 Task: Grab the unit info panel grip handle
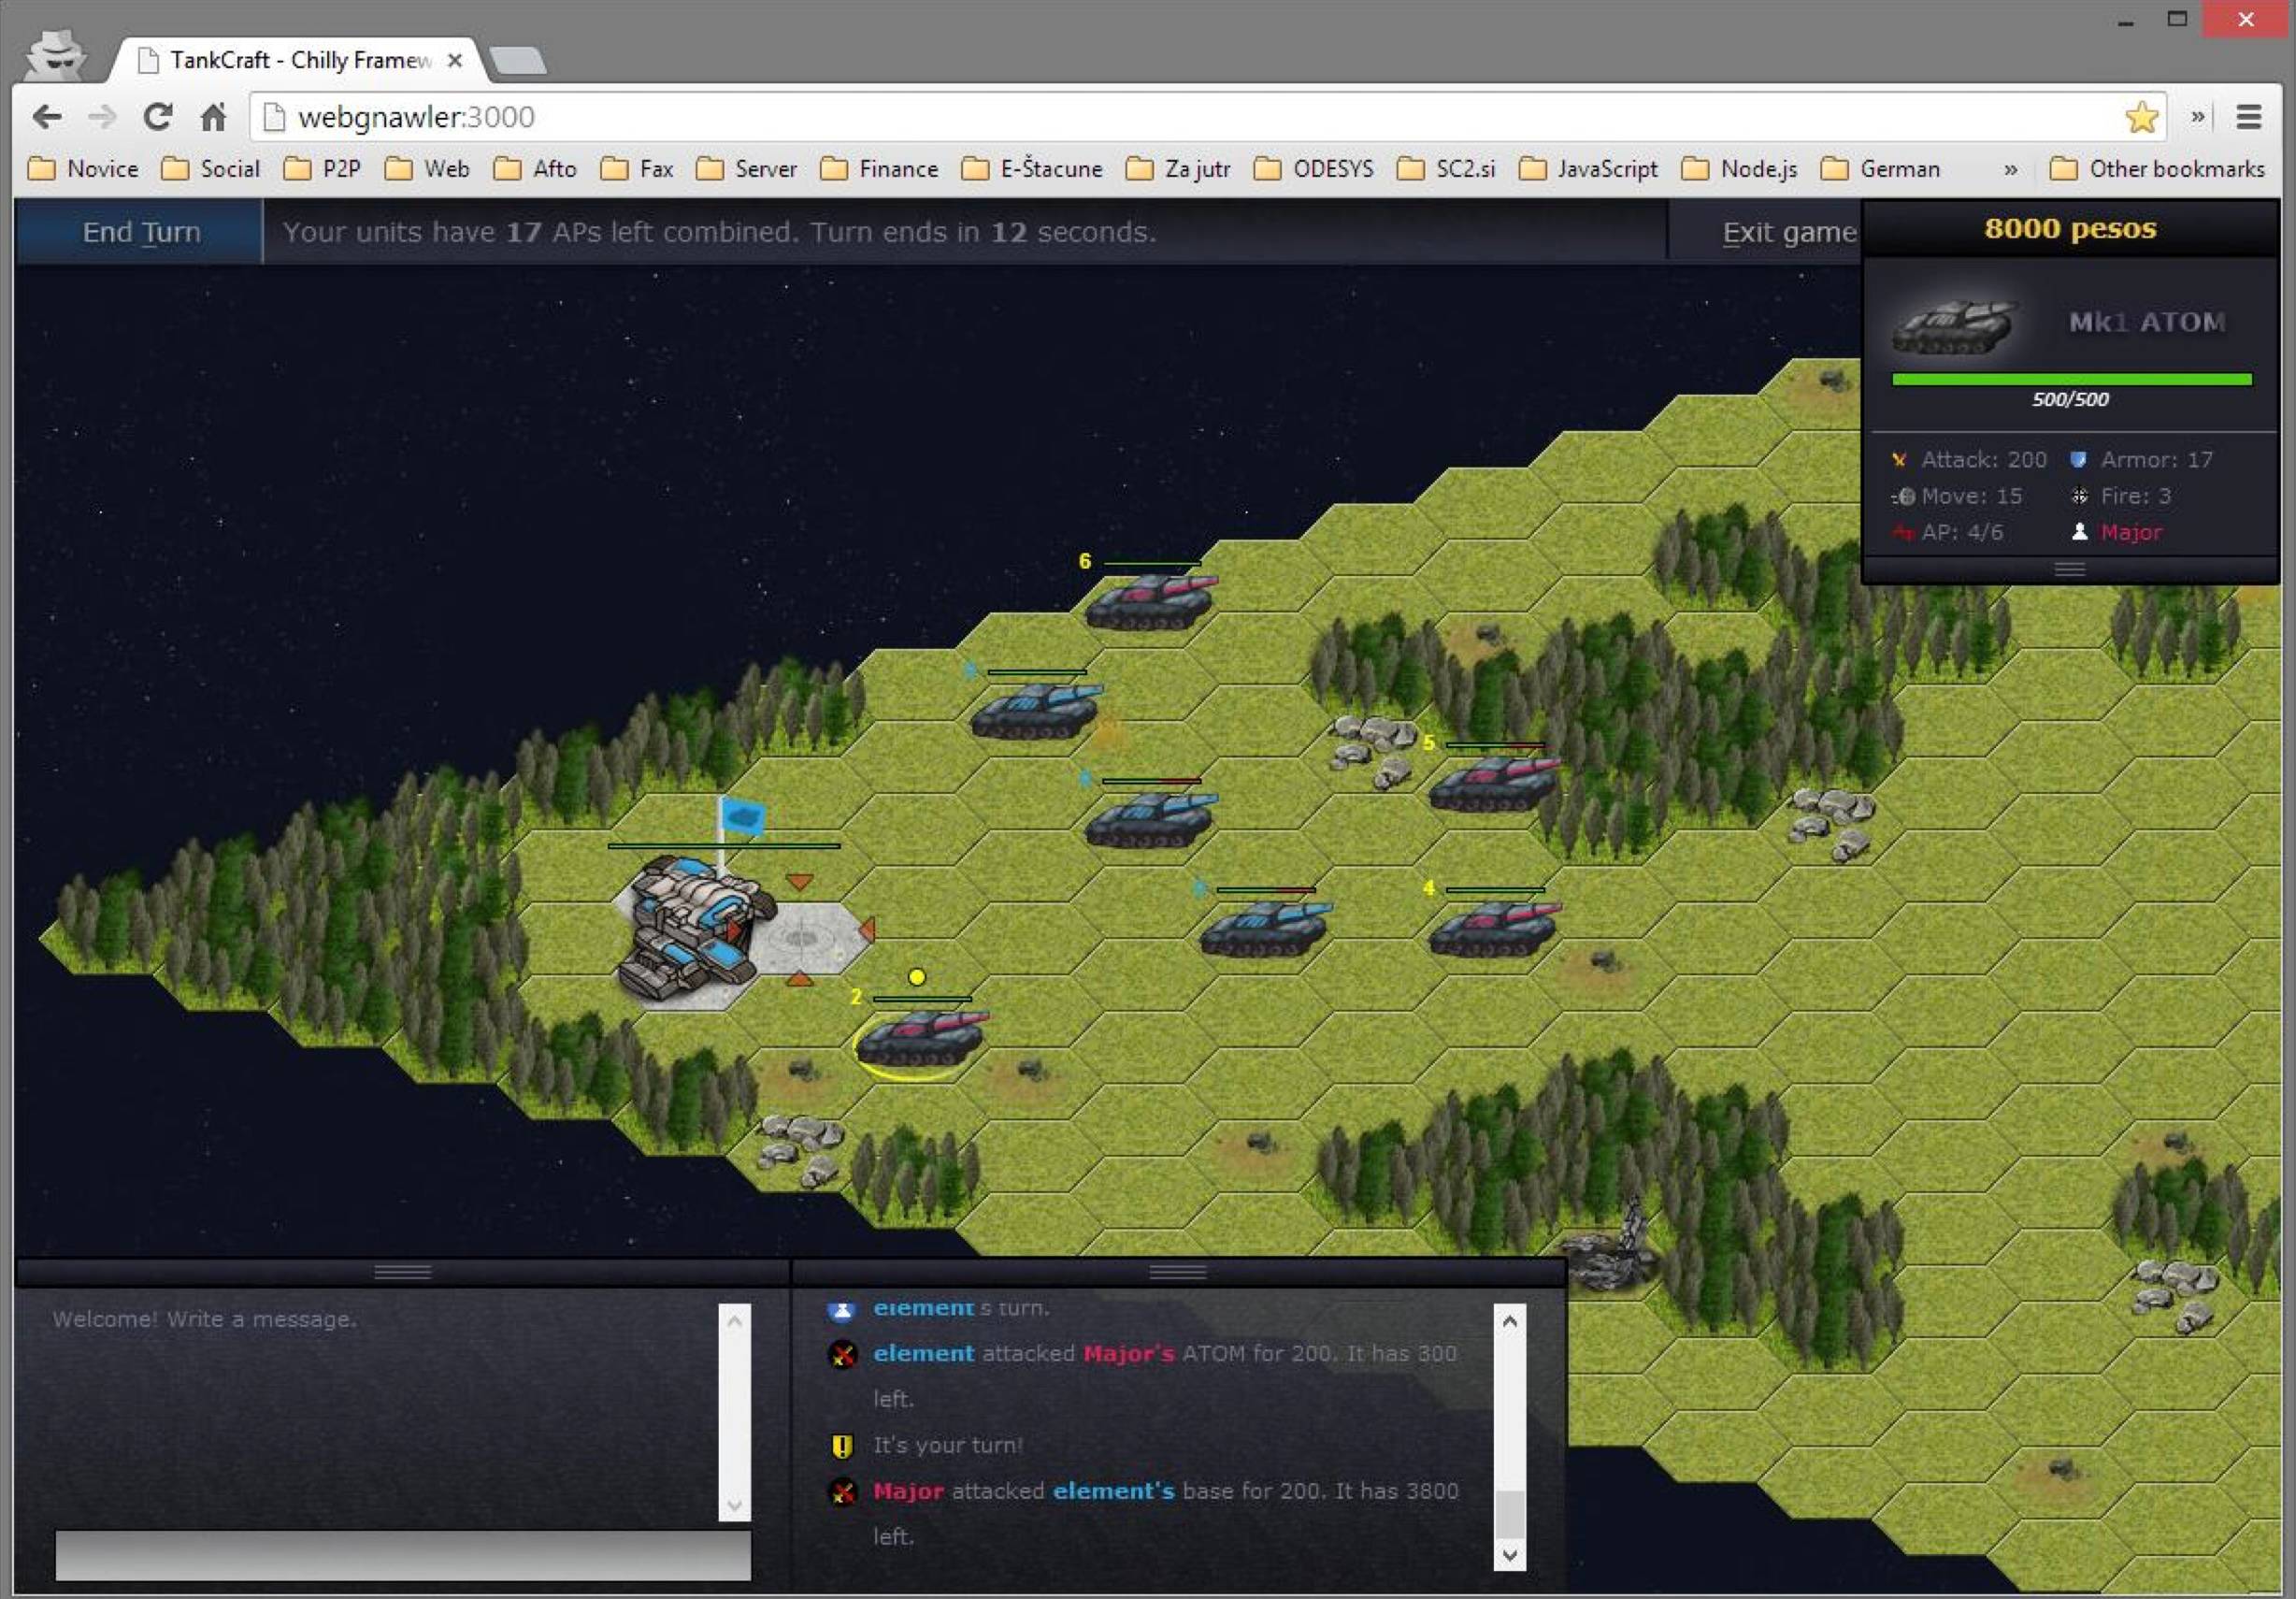pyautogui.click(x=2069, y=569)
